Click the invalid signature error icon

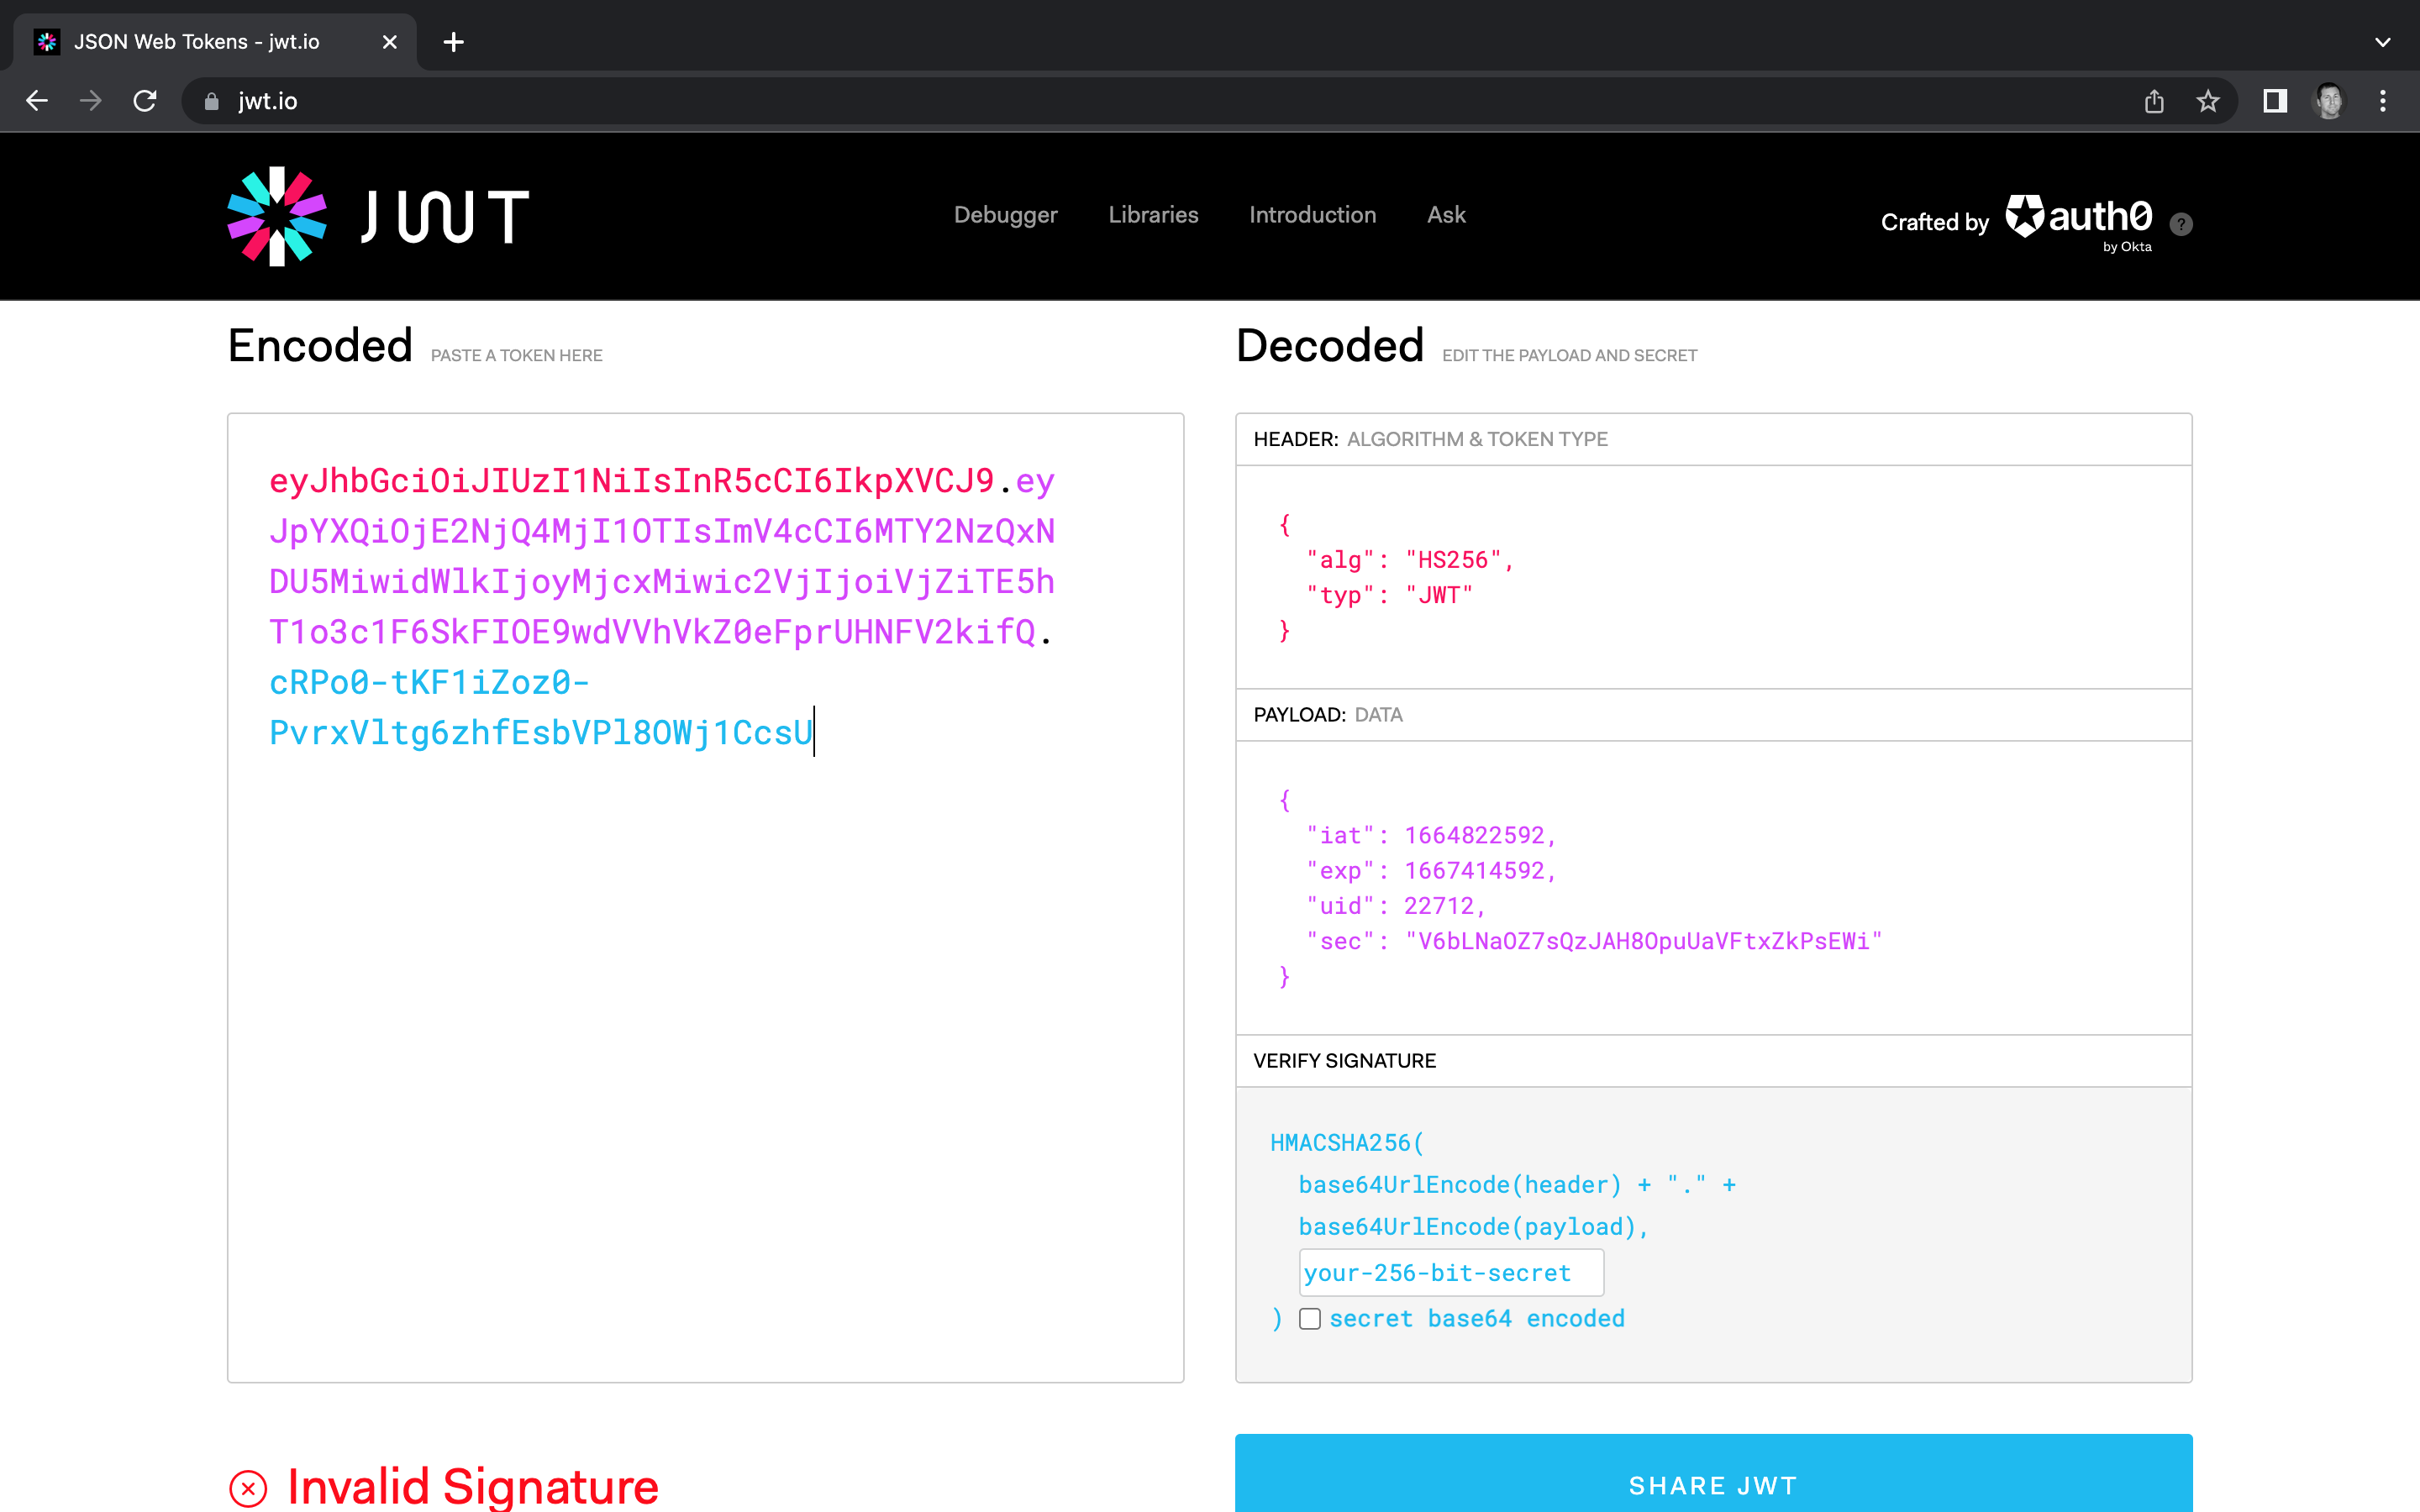click(x=250, y=1486)
